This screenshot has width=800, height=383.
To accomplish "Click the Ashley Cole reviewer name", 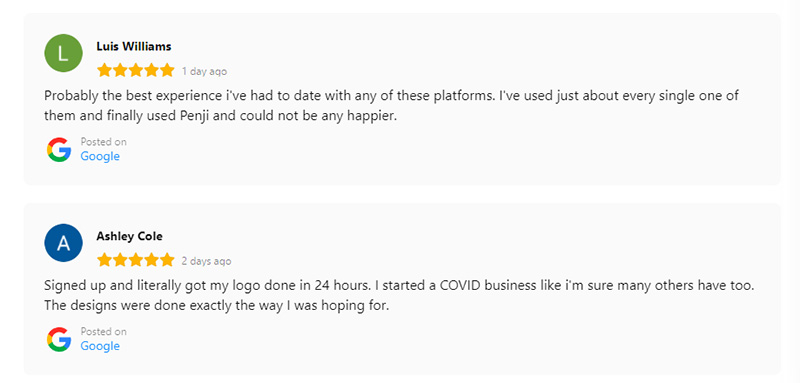I will (130, 236).
